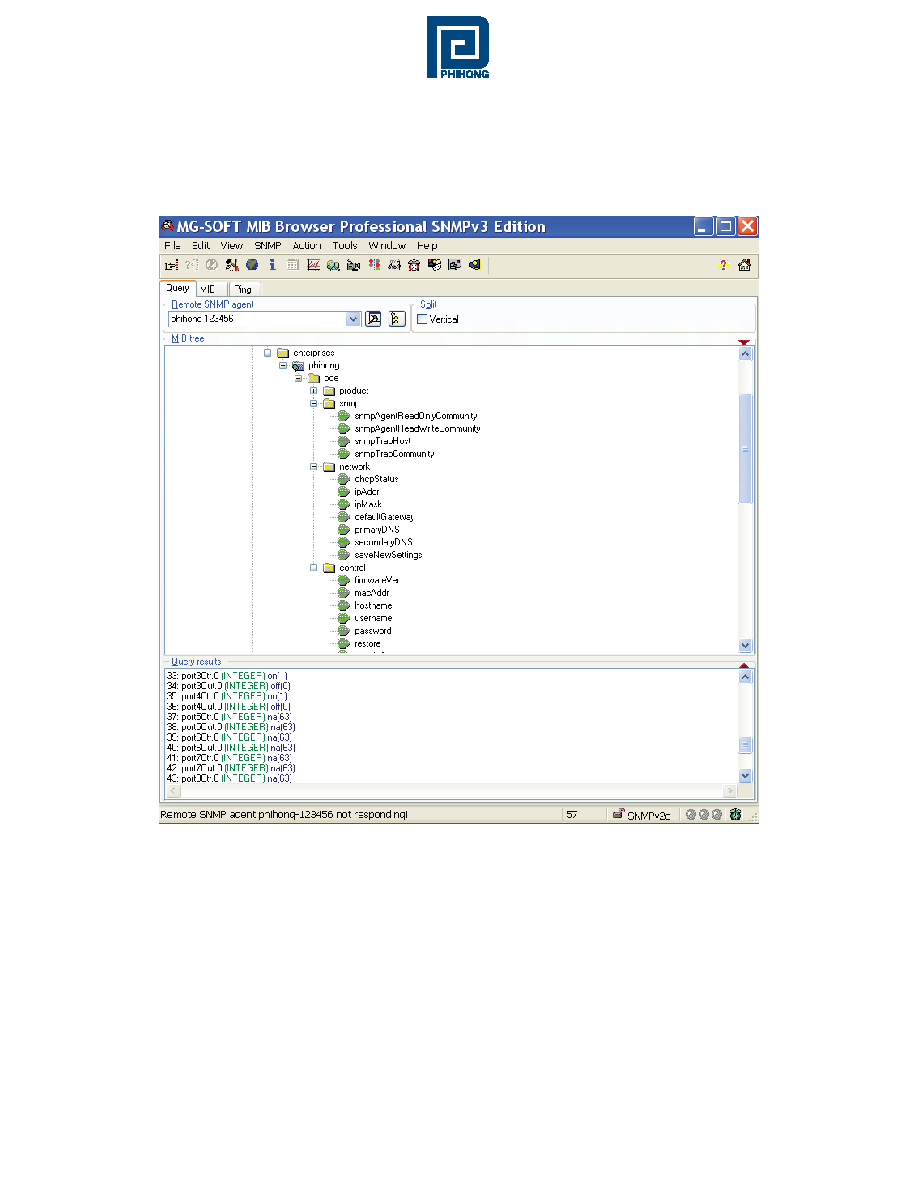
Task: Click the alarm clock trap ringer icon
Action: pyautogui.click(x=414, y=264)
